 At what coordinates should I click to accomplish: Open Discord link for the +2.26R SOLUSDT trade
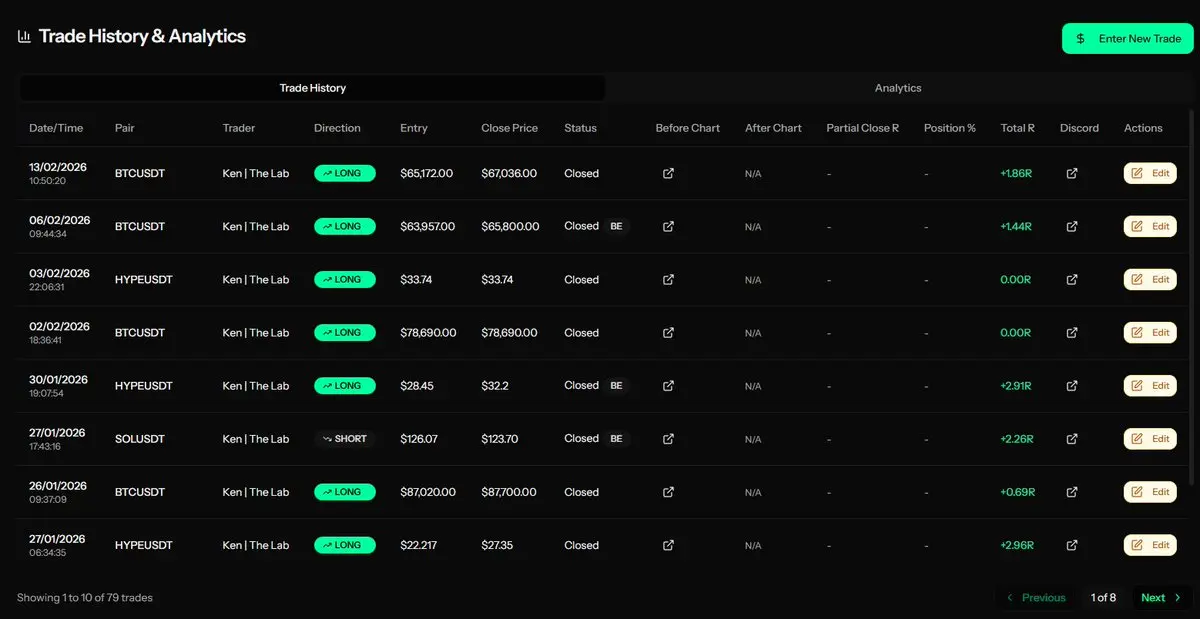click(1072, 439)
